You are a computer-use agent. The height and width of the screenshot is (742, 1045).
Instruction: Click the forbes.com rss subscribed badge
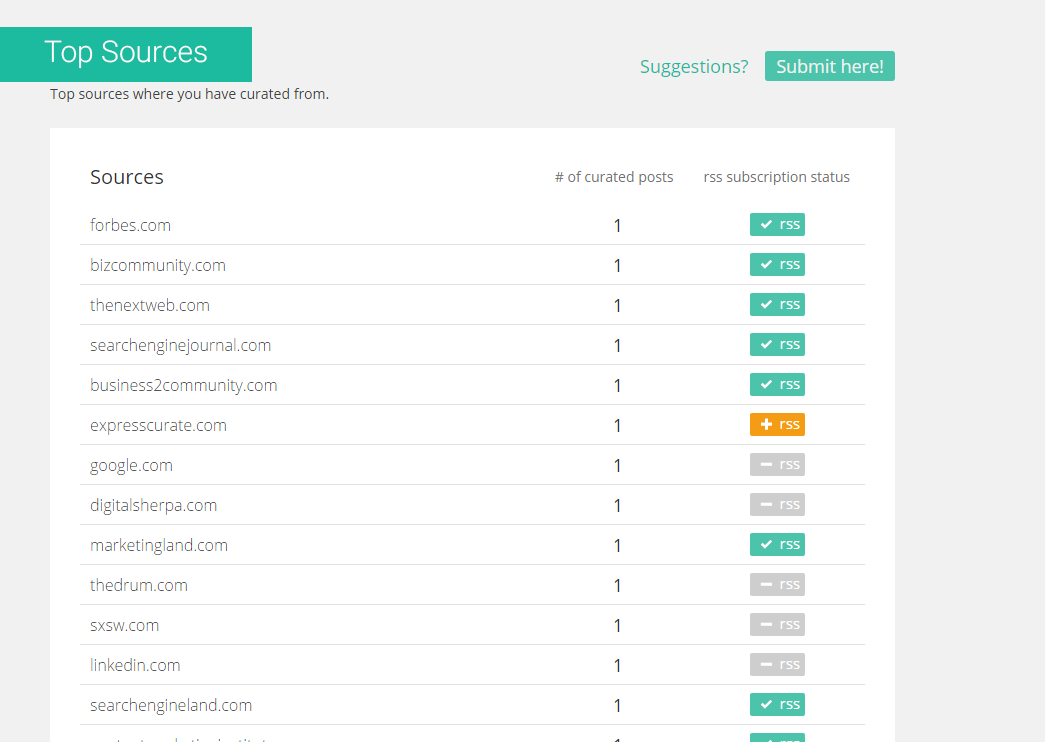[777, 225]
